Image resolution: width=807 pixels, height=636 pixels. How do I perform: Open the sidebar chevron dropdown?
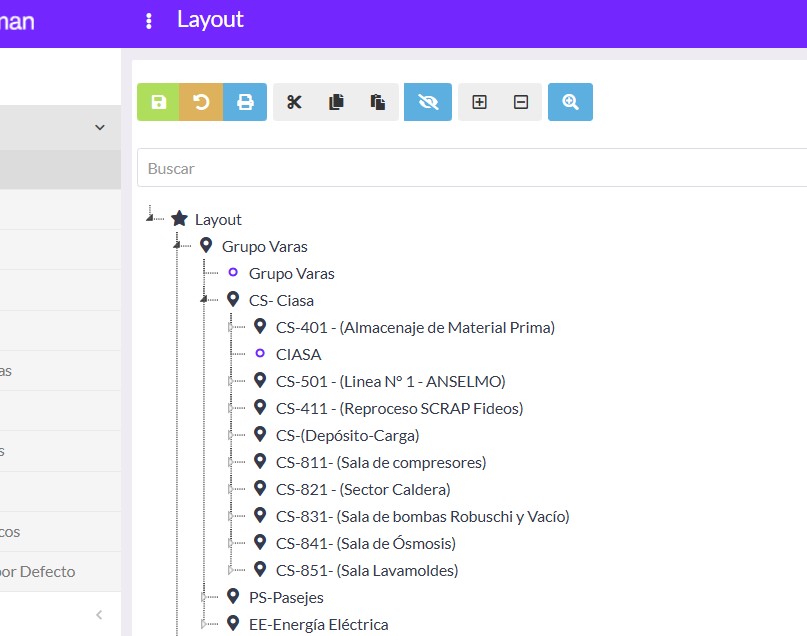[x=99, y=127]
